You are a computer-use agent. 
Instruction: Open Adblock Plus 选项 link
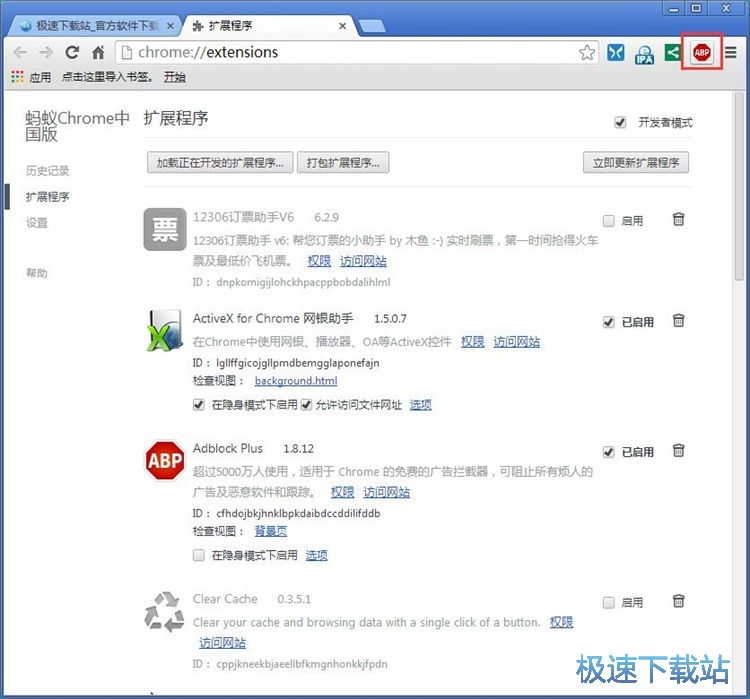[x=317, y=555]
